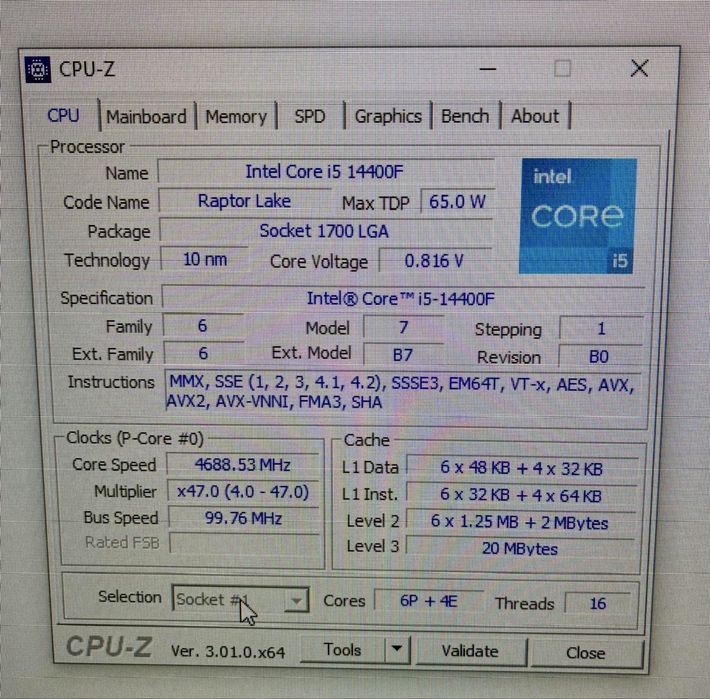
Task: Click the CPU-Z app icon in title bar
Action: pos(38,70)
